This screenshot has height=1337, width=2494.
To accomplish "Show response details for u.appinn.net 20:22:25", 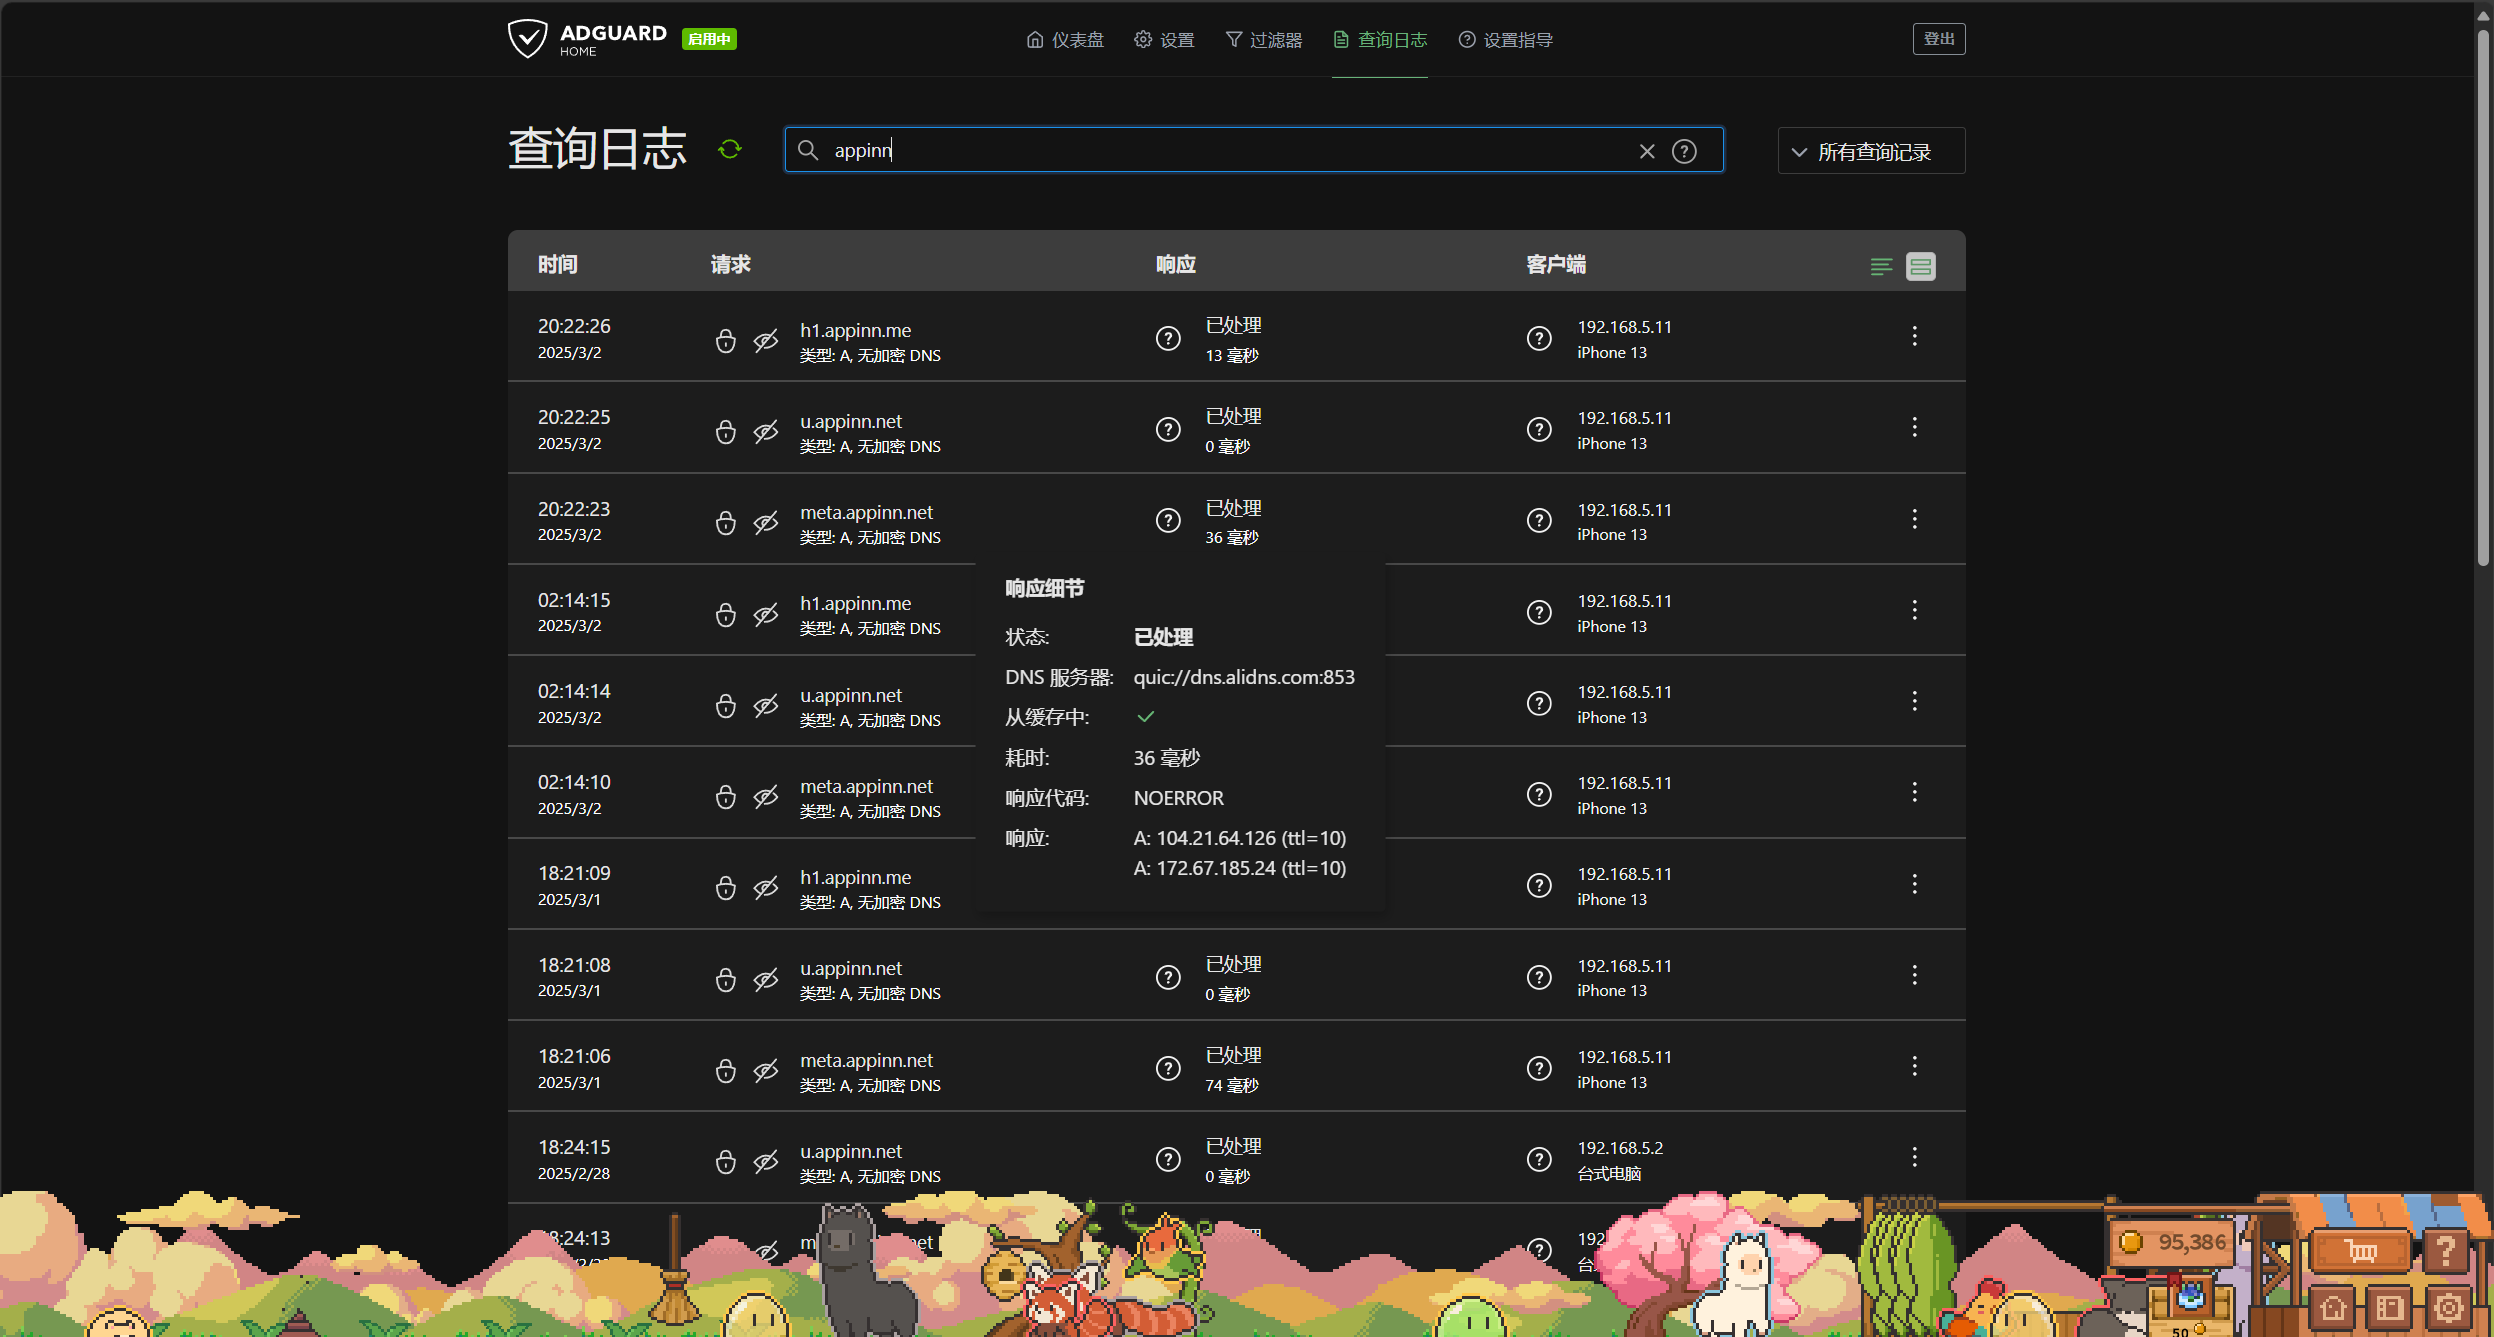I will point(1168,430).
